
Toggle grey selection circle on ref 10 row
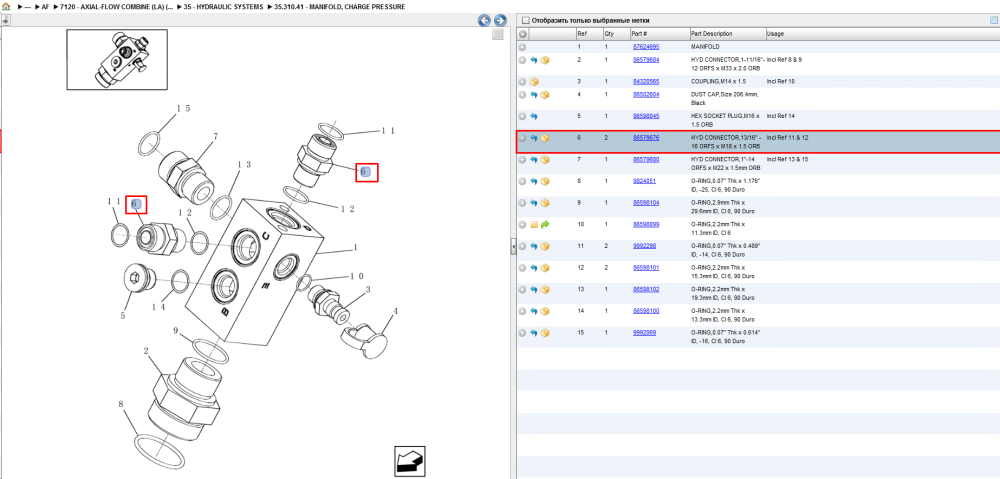[522, 225]
